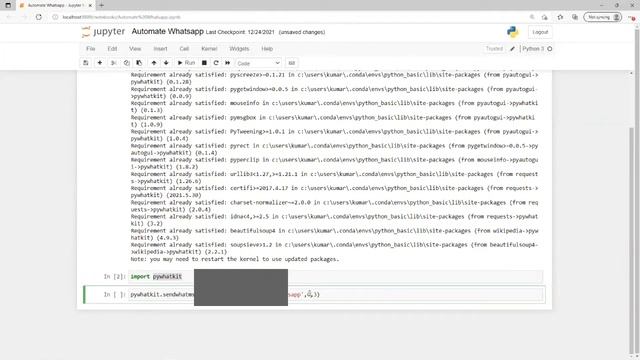
Task: Insert a new cell below with plus icon
Action: pos(100,63)
